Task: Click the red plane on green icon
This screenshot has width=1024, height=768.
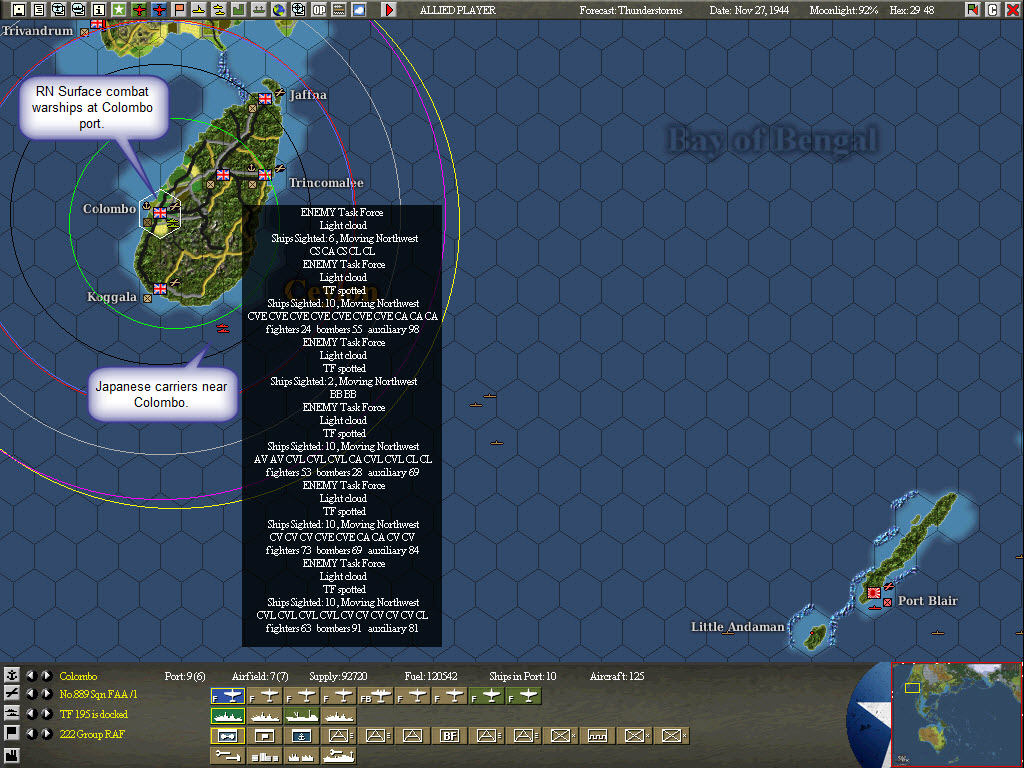Action: 139,10
